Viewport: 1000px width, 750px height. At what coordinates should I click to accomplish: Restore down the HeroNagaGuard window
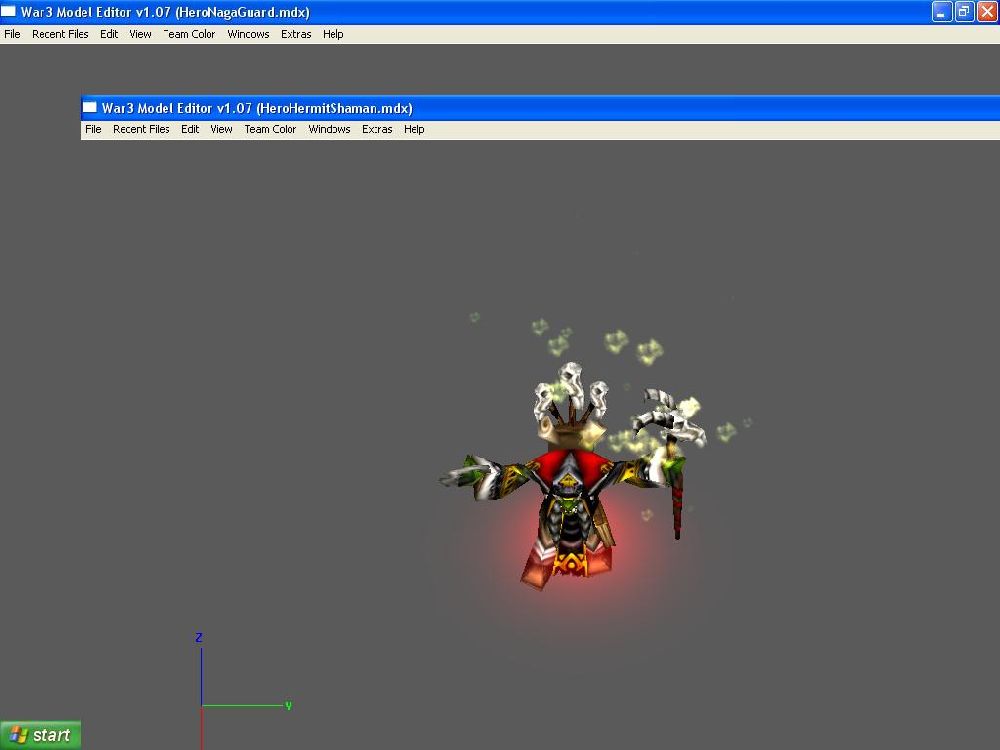click(x=964, y=11)
